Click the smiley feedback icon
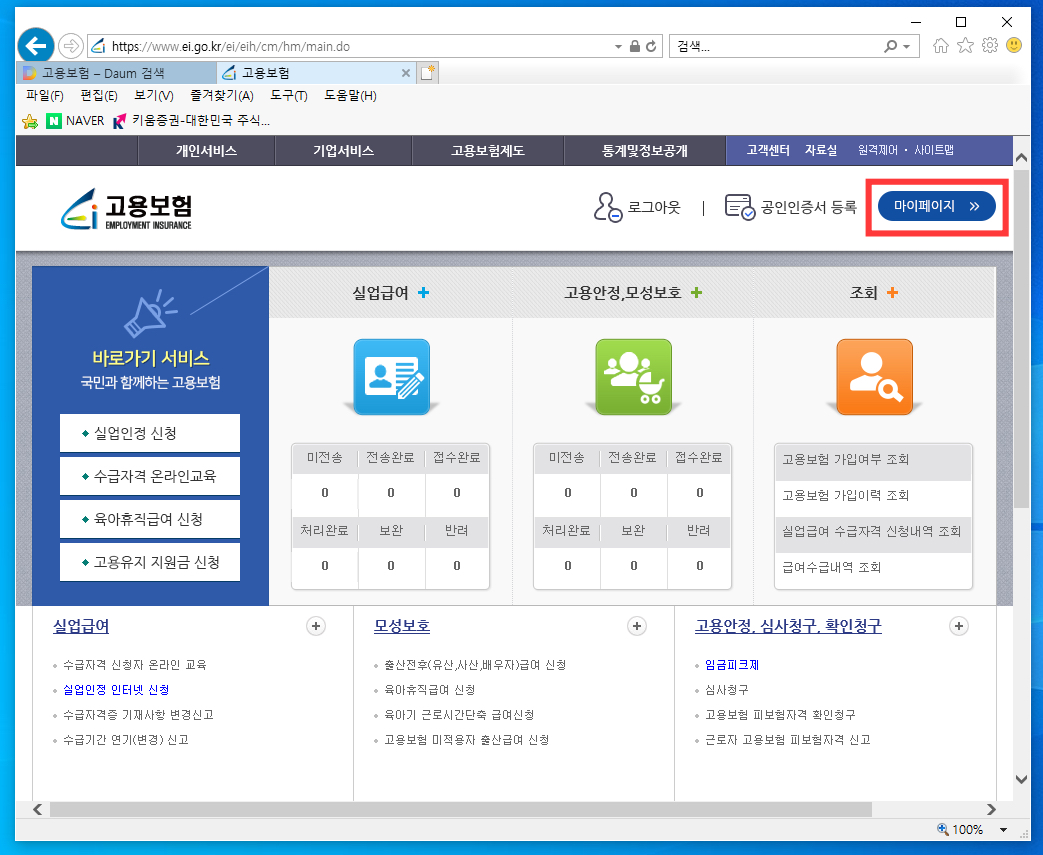The image size is (1043, 855). (1014, 45)
